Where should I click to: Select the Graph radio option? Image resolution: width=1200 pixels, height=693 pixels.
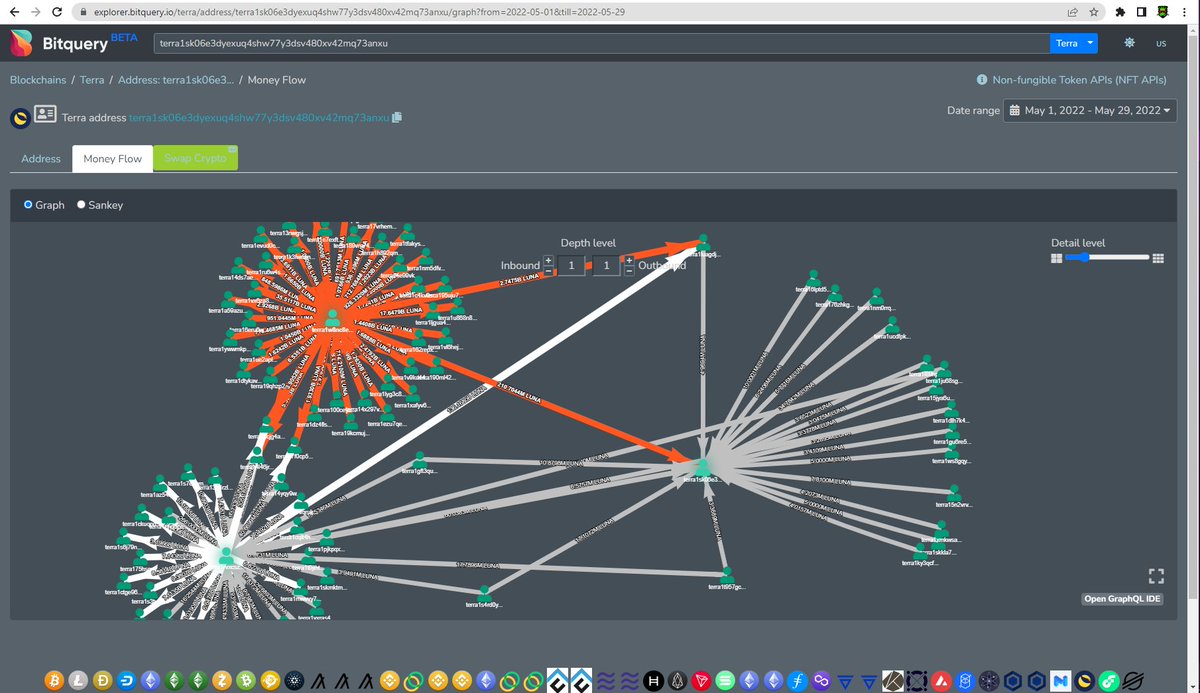28,204
